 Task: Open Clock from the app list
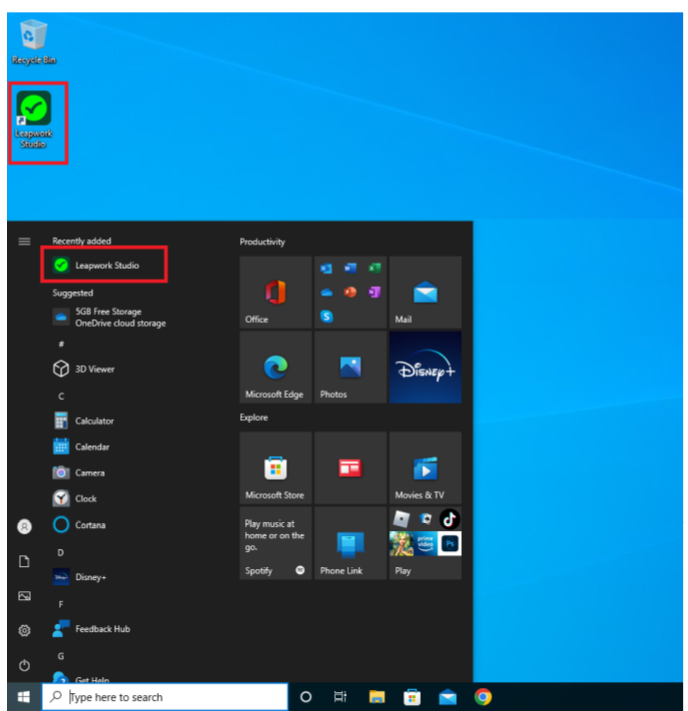(75, 498)
